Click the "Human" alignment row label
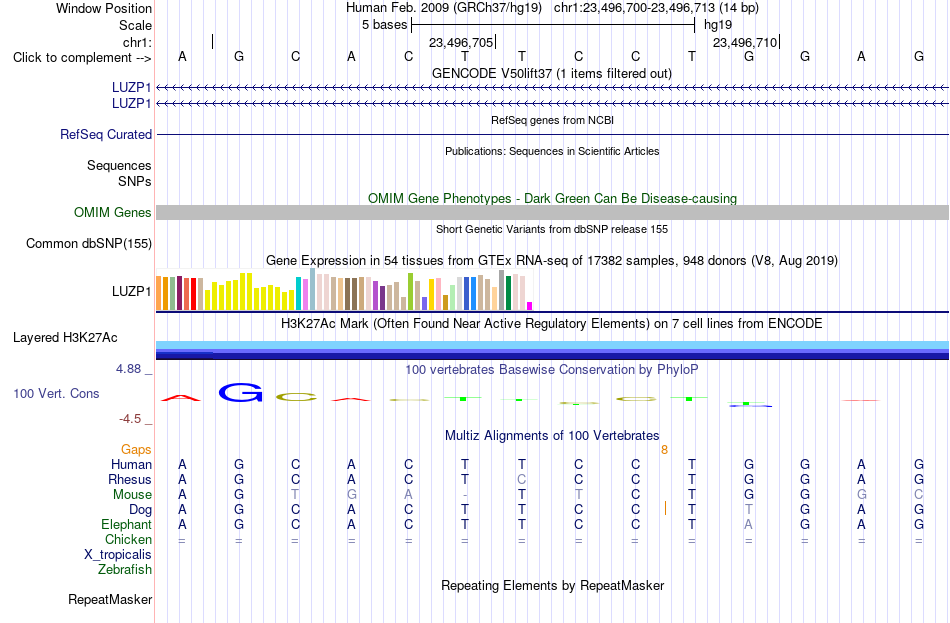Screen dimensions: 950x623 (x=131, y=464)
